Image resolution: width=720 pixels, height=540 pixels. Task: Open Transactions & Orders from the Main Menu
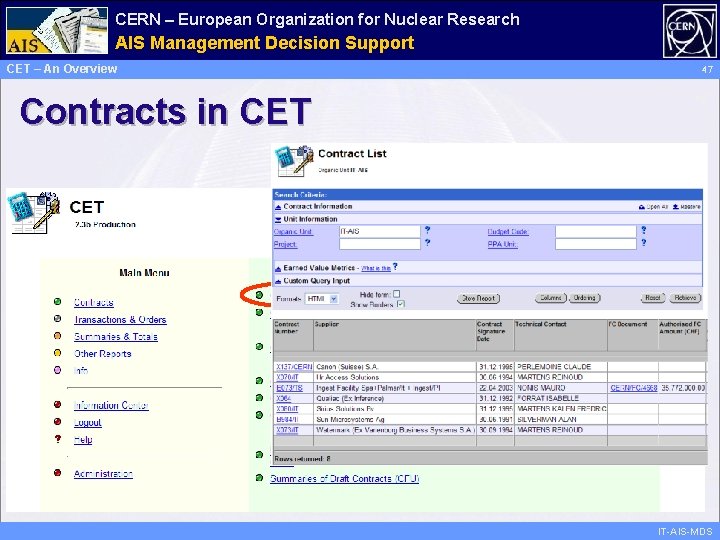[x=120, y=319]
